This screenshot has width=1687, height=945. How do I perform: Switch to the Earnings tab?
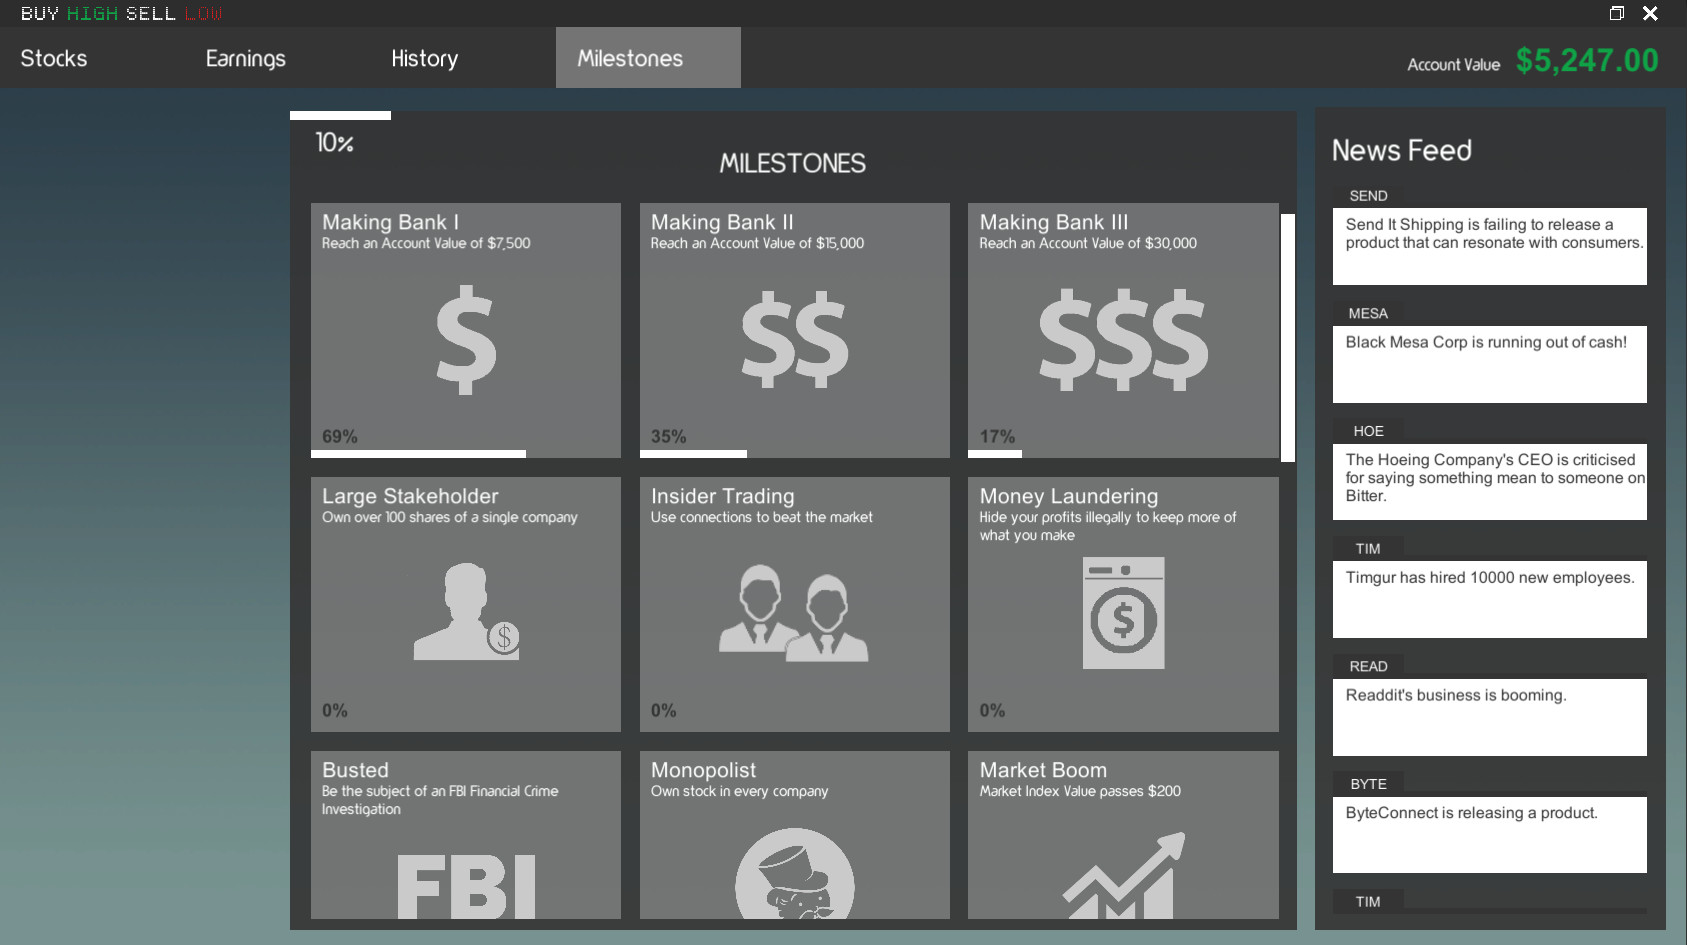pyautogui.click(x=246, y=59)
